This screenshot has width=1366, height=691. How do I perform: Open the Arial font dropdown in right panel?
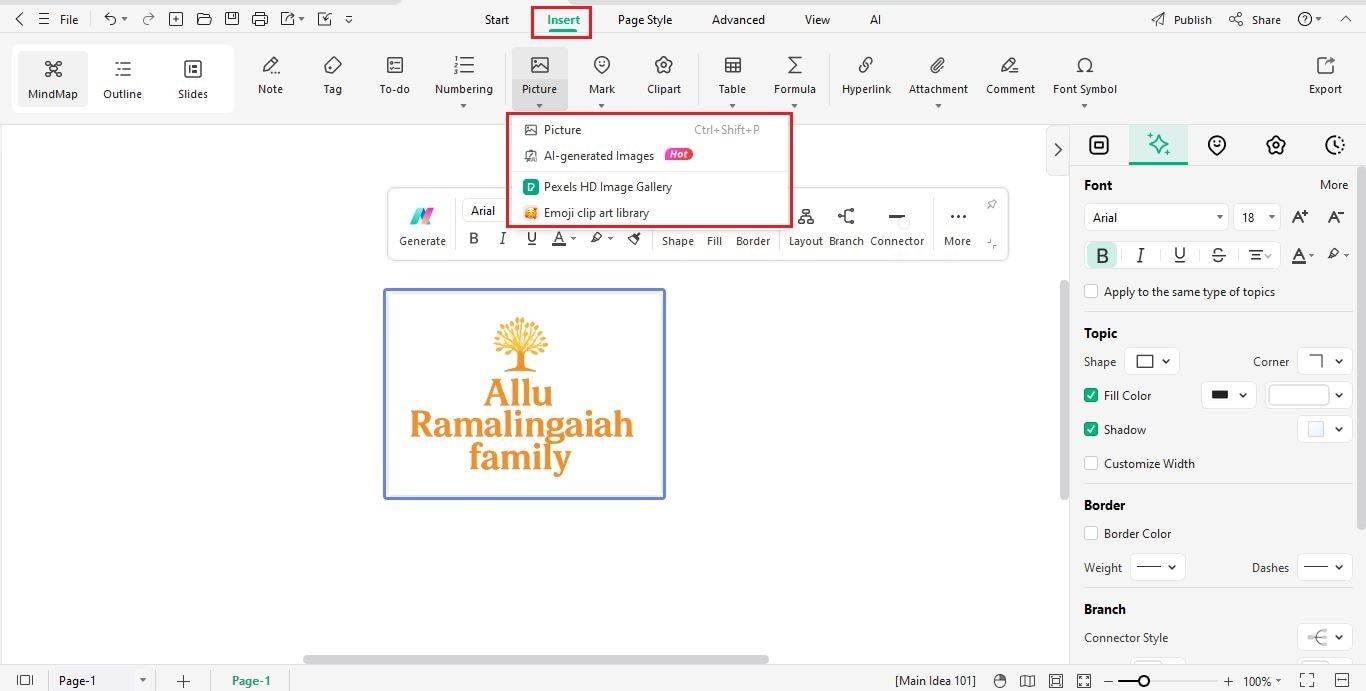(x=1156, y=217)
